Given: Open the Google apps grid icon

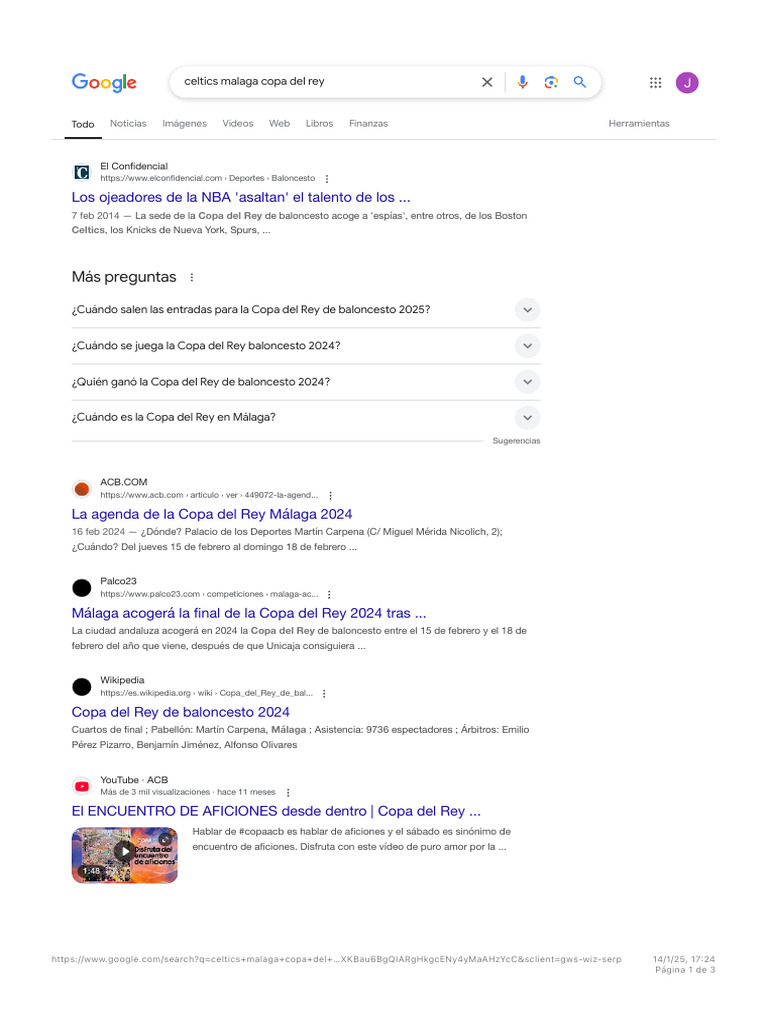Looking at the screenshot, I should [x=656, y=82].
